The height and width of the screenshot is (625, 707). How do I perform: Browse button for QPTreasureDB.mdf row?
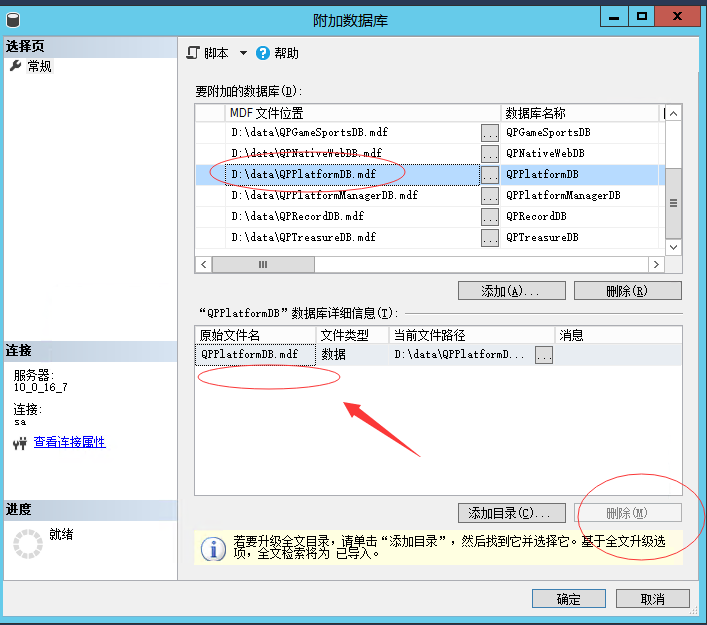click(490, 238)
